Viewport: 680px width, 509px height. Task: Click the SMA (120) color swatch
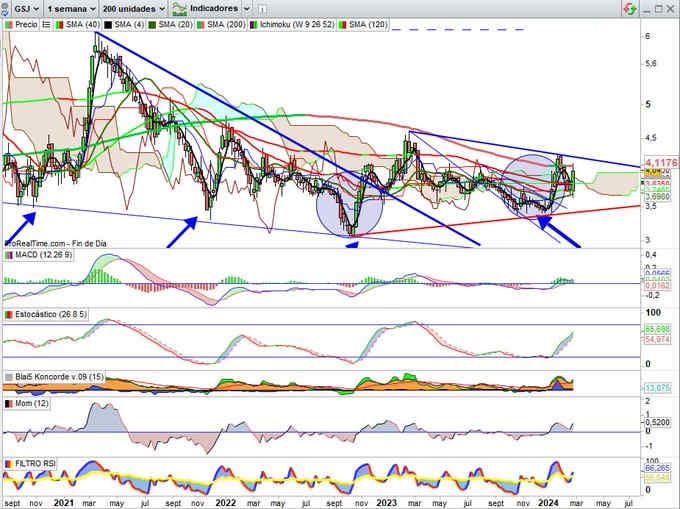tap(345, 21)
